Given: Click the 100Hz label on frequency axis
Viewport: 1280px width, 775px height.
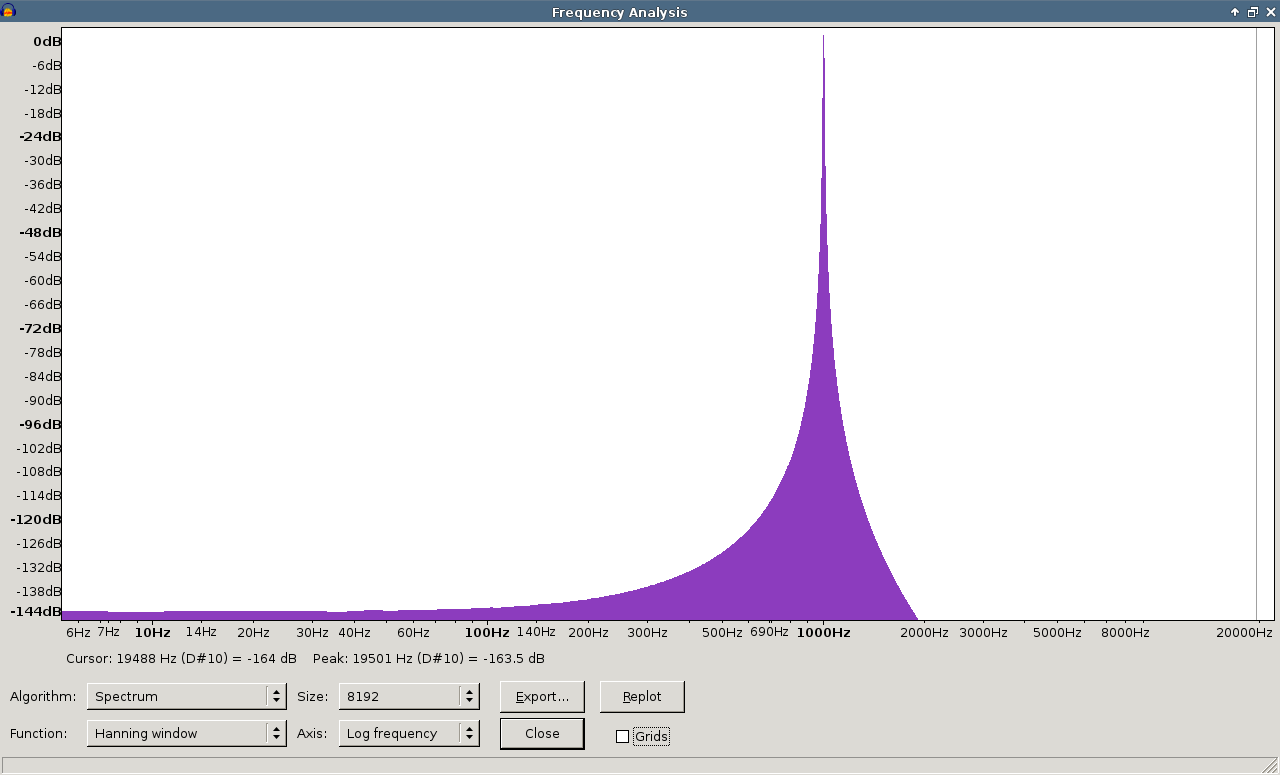Looking at the screenshot, I should pos(487,632).
